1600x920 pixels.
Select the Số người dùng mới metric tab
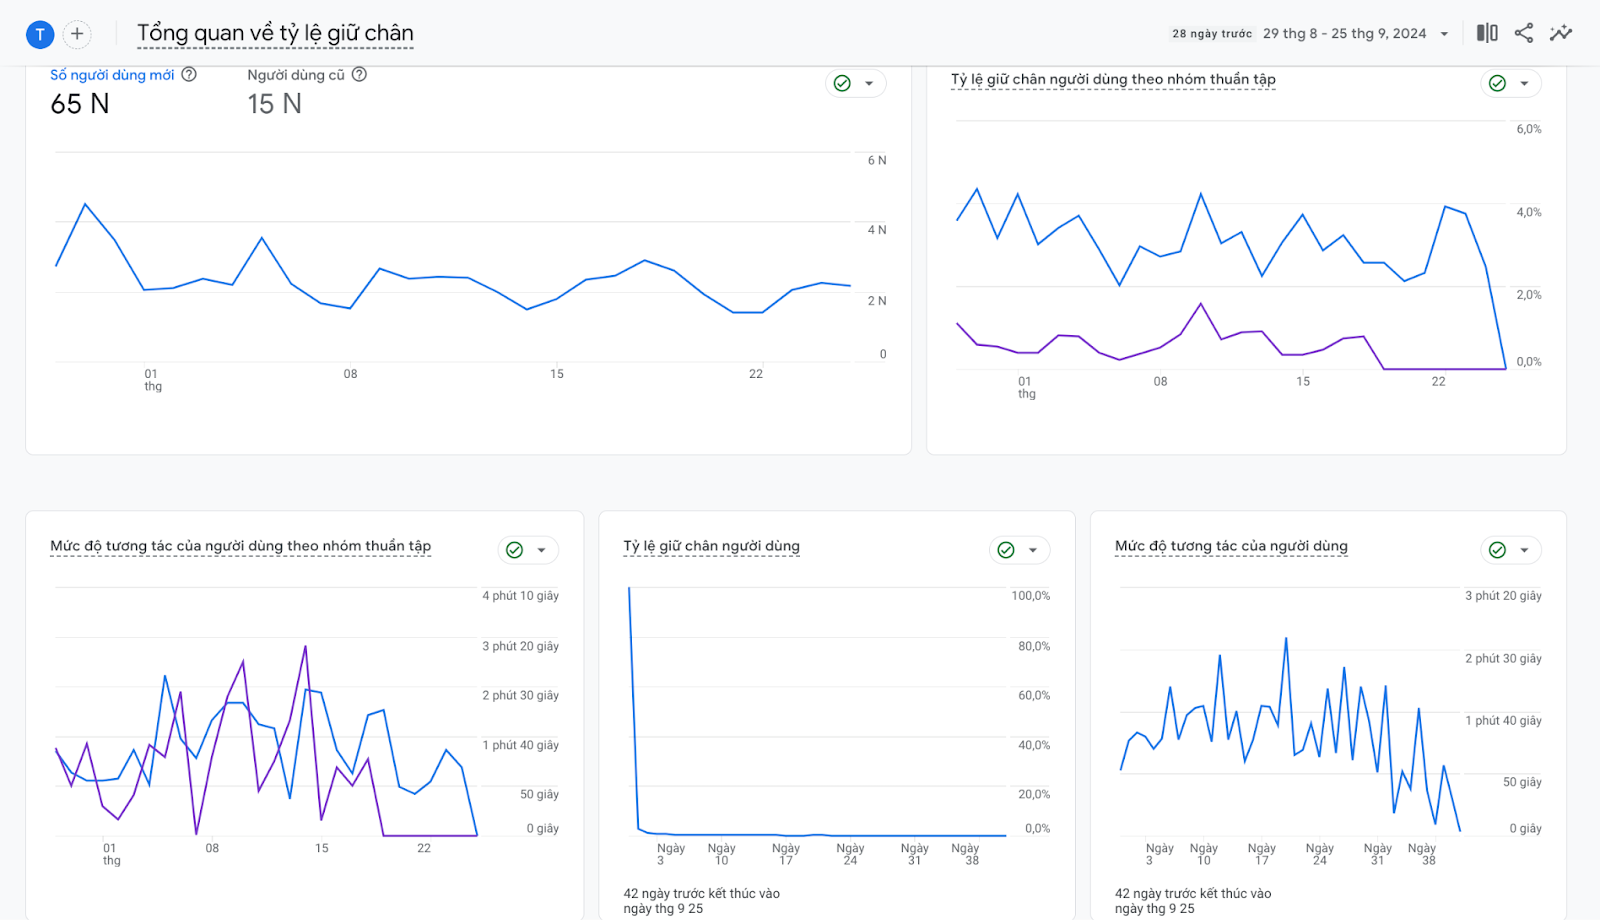pyautogui.click(x=112, y=75)
